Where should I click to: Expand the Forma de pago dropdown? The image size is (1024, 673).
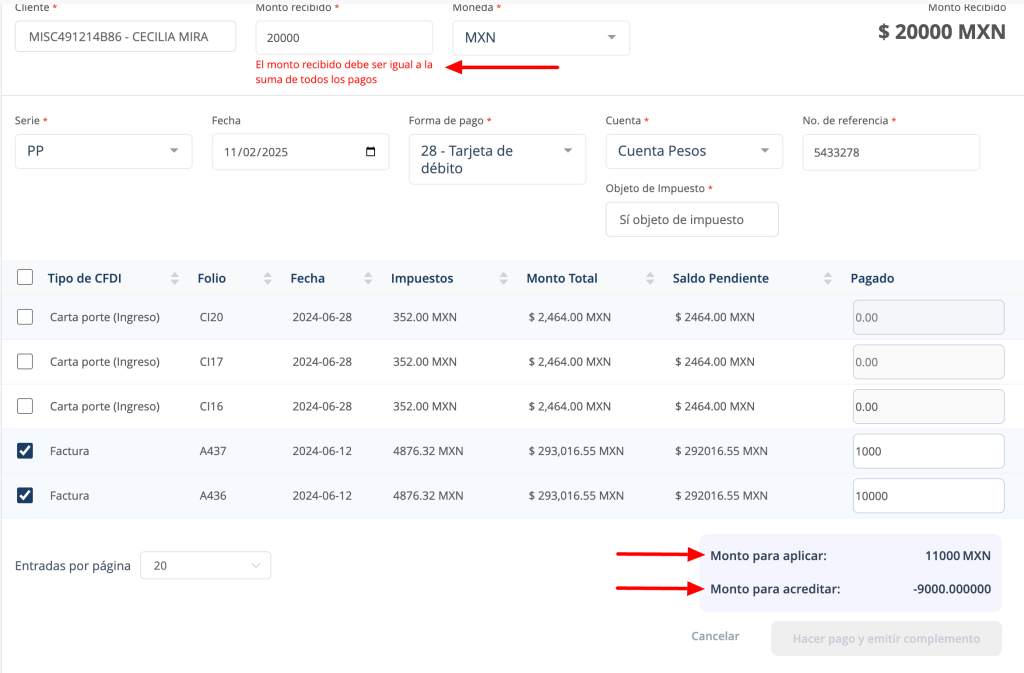coord(497,159)
